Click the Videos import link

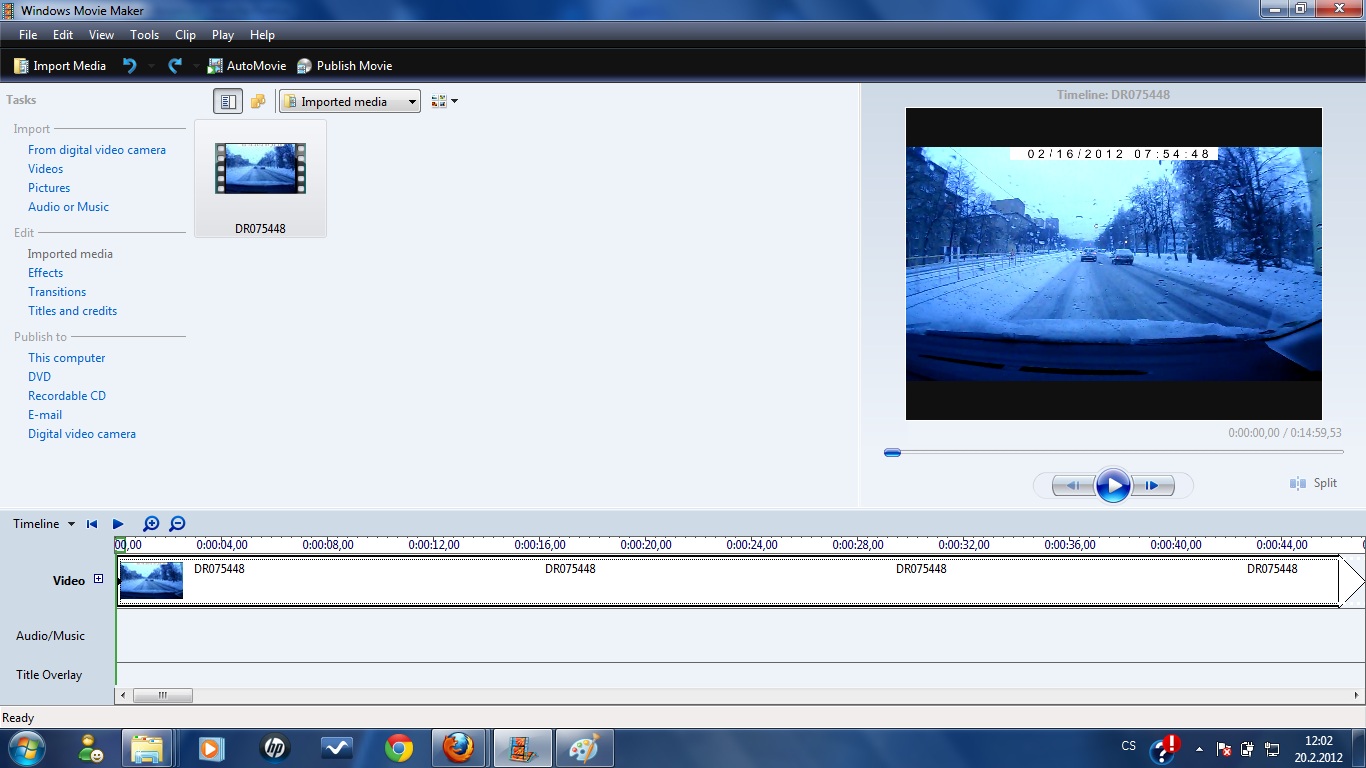click(x=45, y=169)
